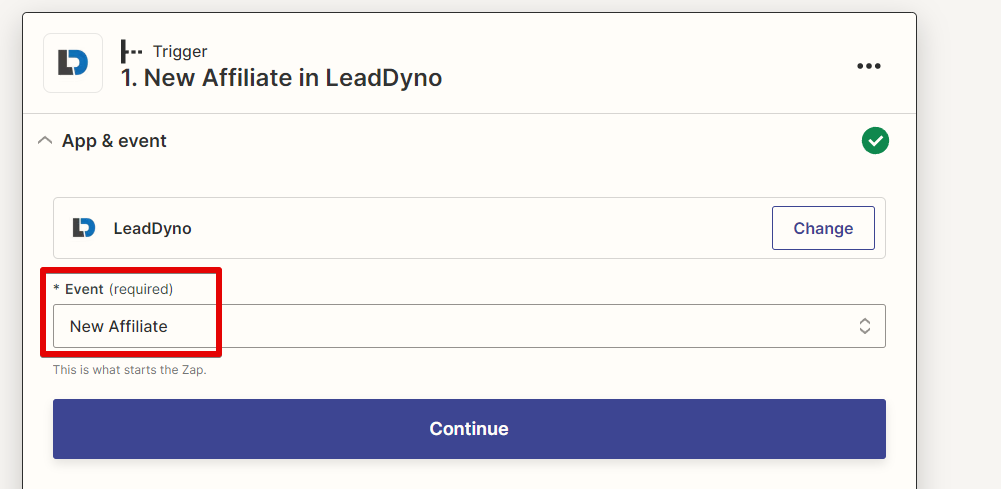Click the Continue button
Screen dimensions: 1001x489
pos(469,429)
